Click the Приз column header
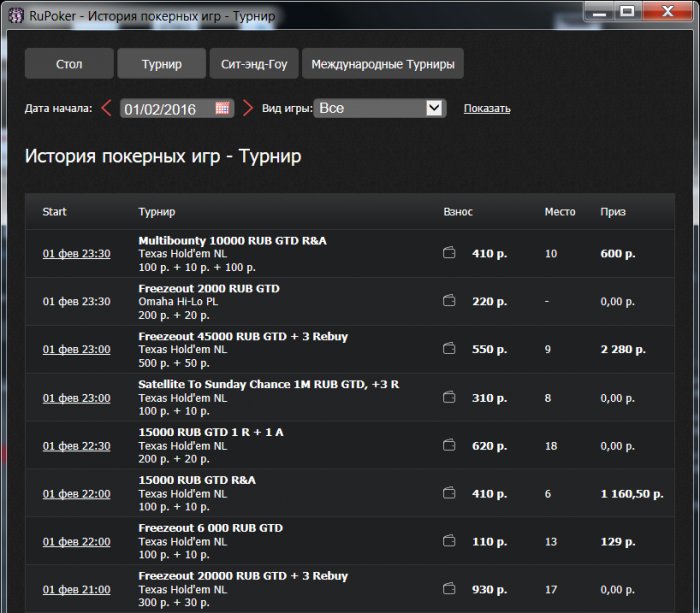The width and height of the screenshot is (700, 613). [x=612, y=212]
